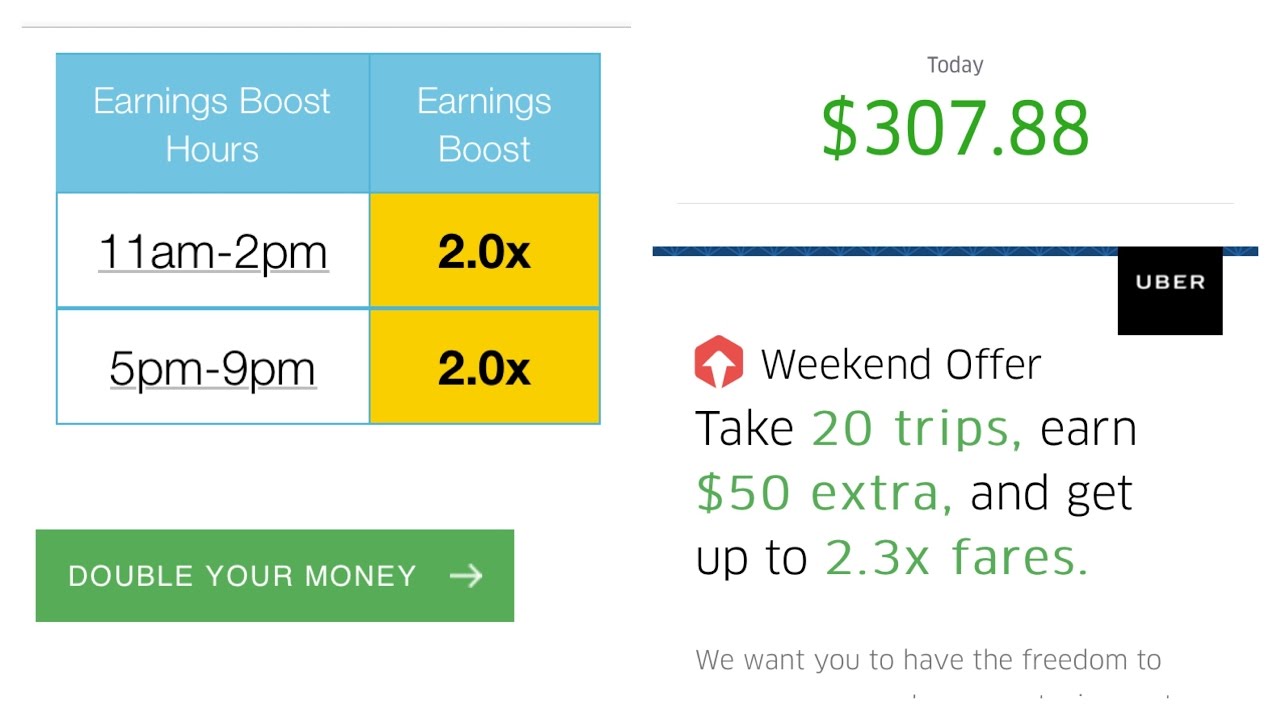The width and height of the screenshot is (1280, 720).
Task: Select the 2.0x boost for 11am-2pm
Action: coord(484,252)
